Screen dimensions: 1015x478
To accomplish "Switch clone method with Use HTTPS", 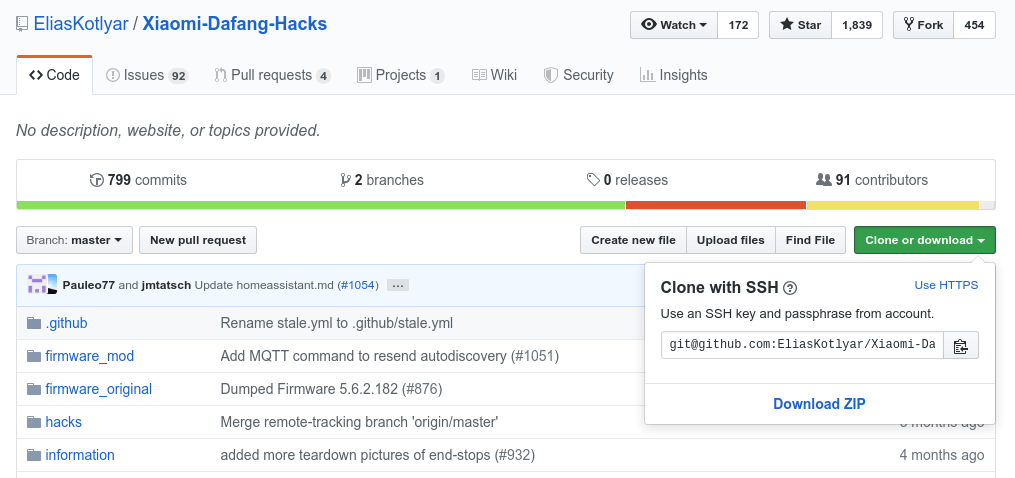I will pyautogui.click(x=946, y=285).
